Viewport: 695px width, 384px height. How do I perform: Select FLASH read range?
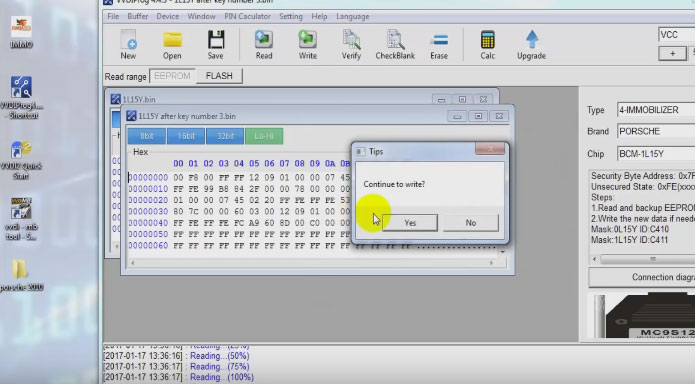click(219, 76)
